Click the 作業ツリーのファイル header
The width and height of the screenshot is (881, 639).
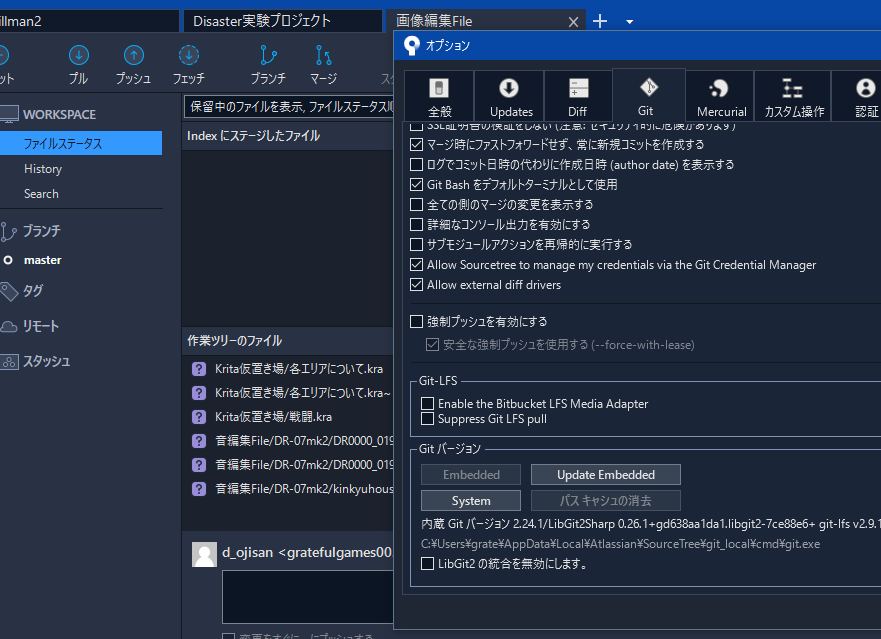[235, 341]
